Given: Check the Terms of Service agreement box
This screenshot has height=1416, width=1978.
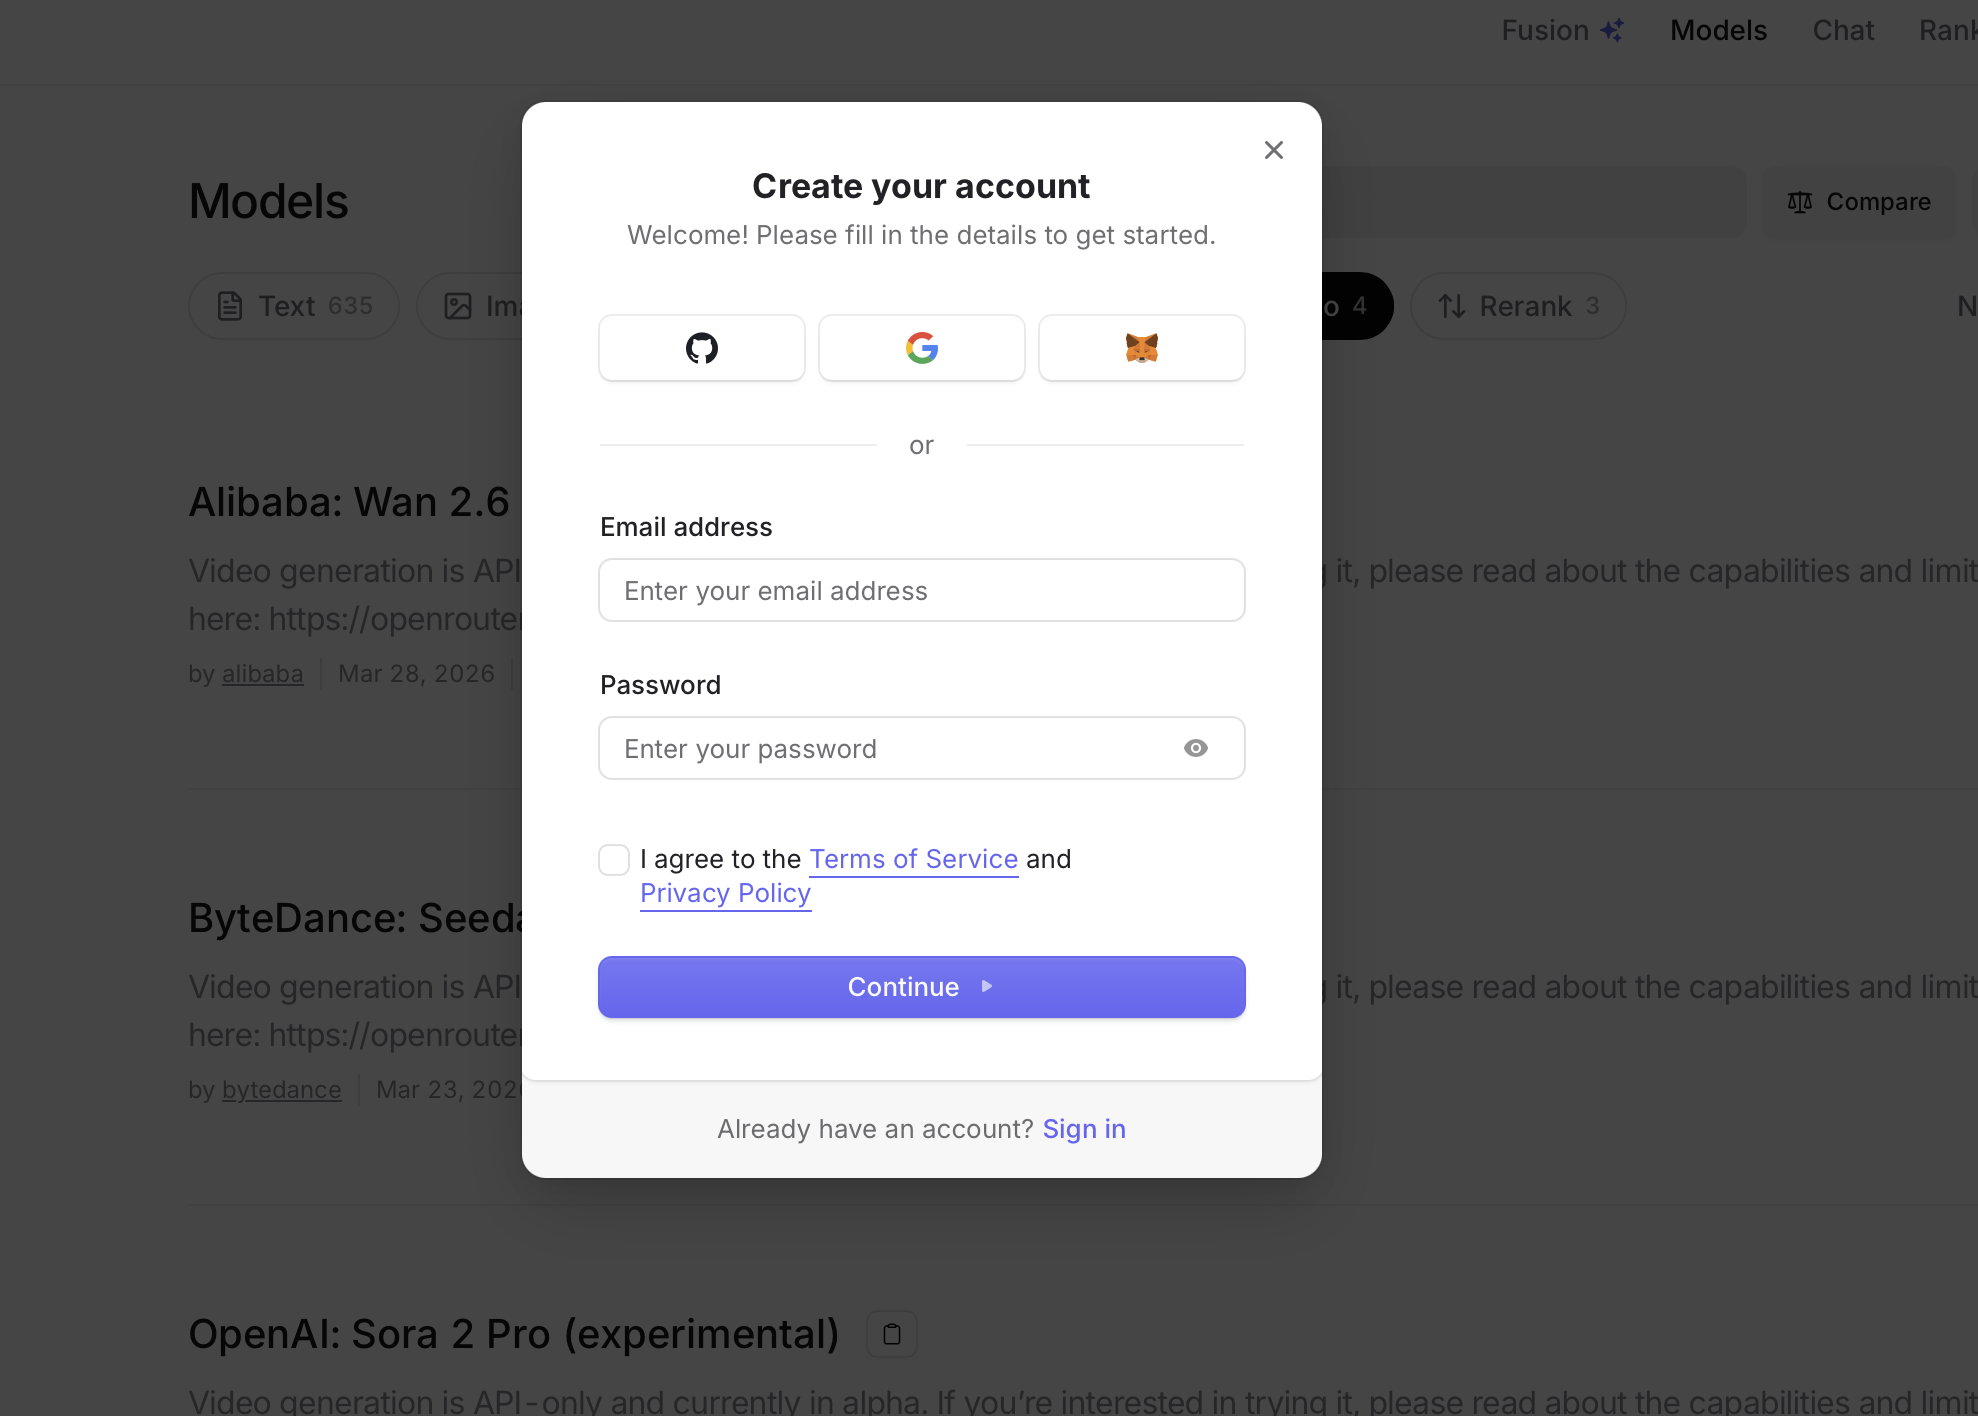Looking at the screenshot, I should click(x=614, y=859).
